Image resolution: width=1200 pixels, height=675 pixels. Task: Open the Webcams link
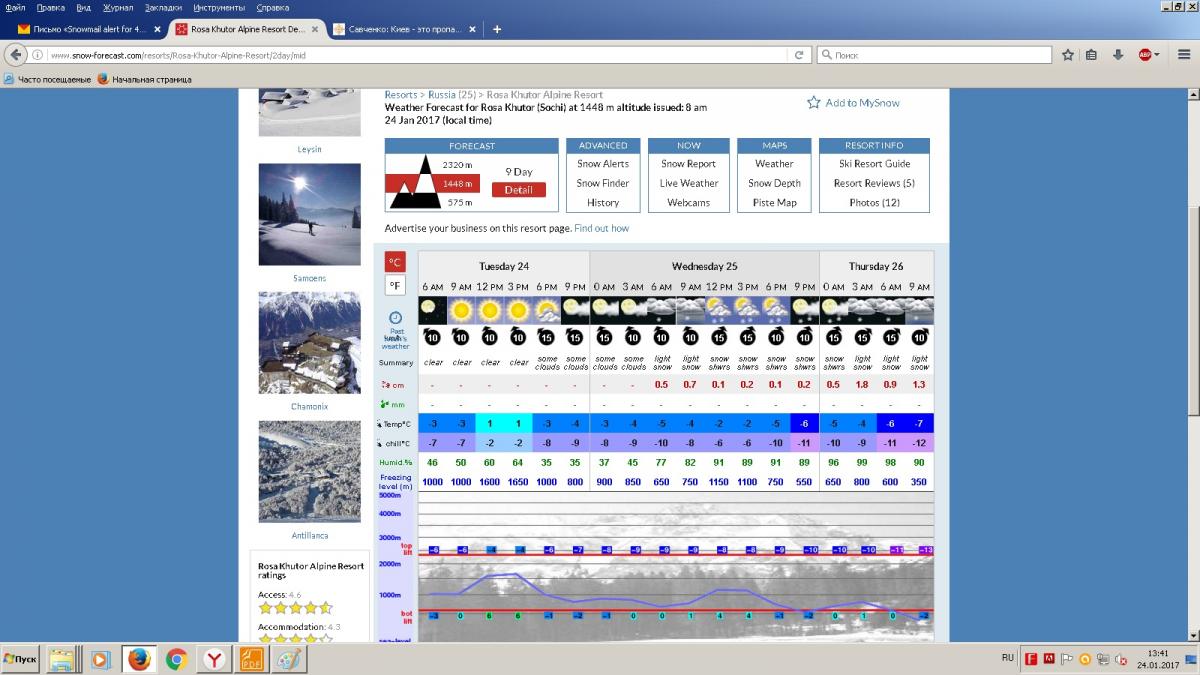(689, 202)
